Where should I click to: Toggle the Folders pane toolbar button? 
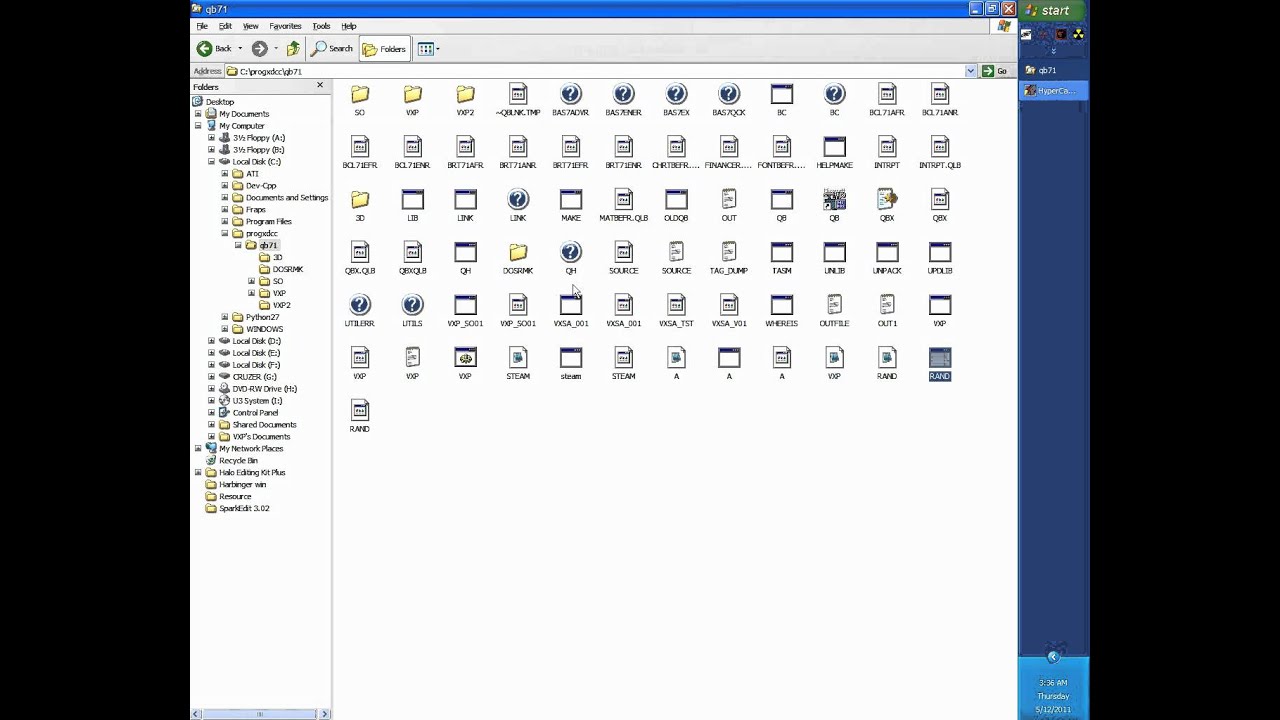click(385, 49)
